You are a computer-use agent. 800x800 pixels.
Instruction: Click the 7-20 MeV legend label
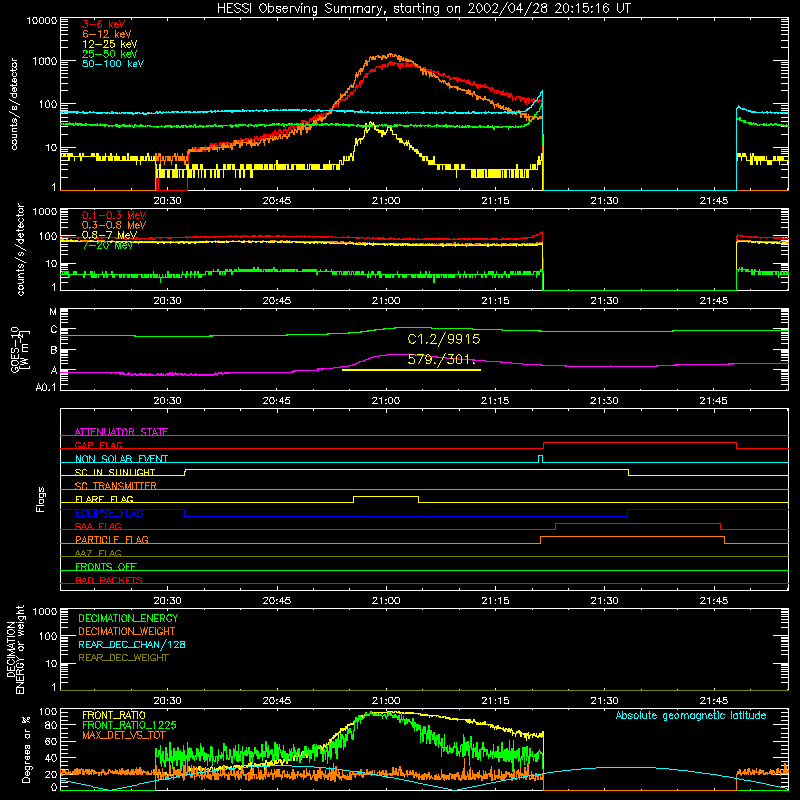107,245
